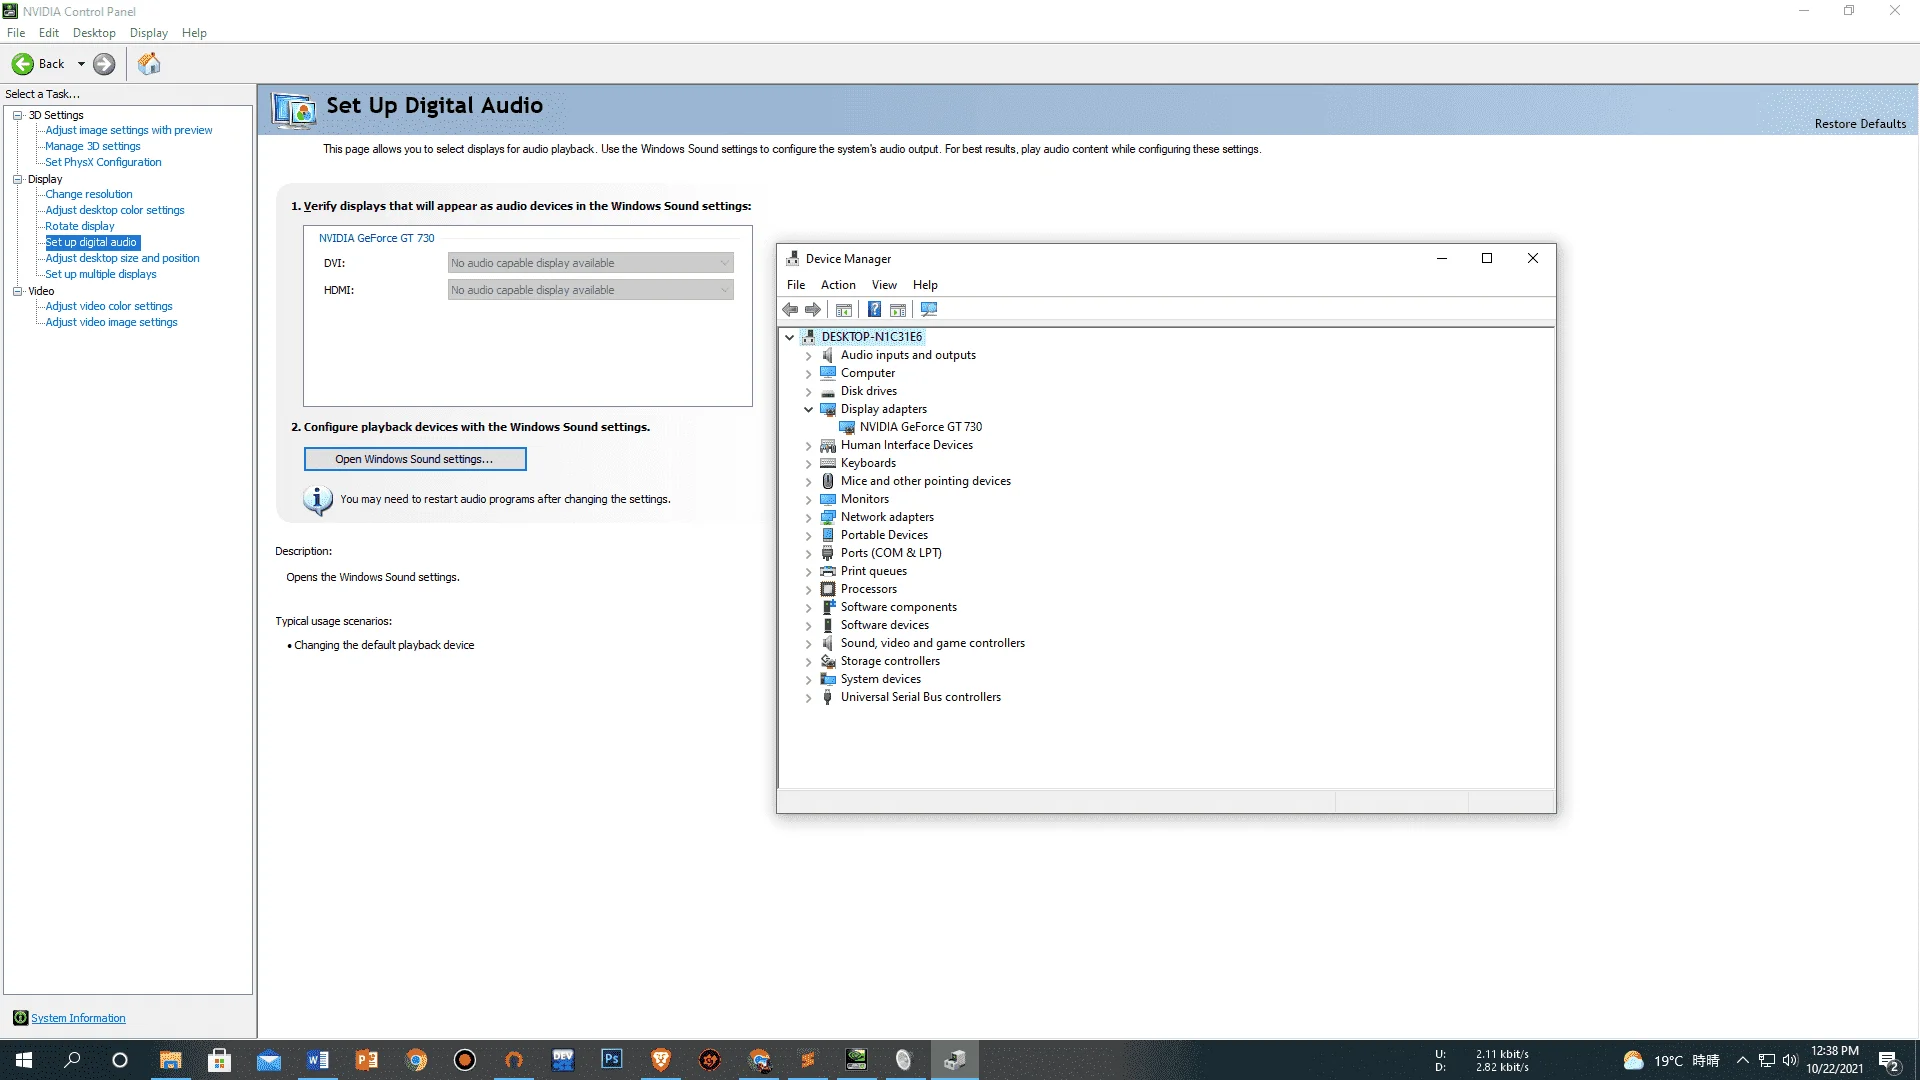Viewport: 1920px width, 1080px height.
Task: Click Restore Defaults
Action: coord(1860,124)
